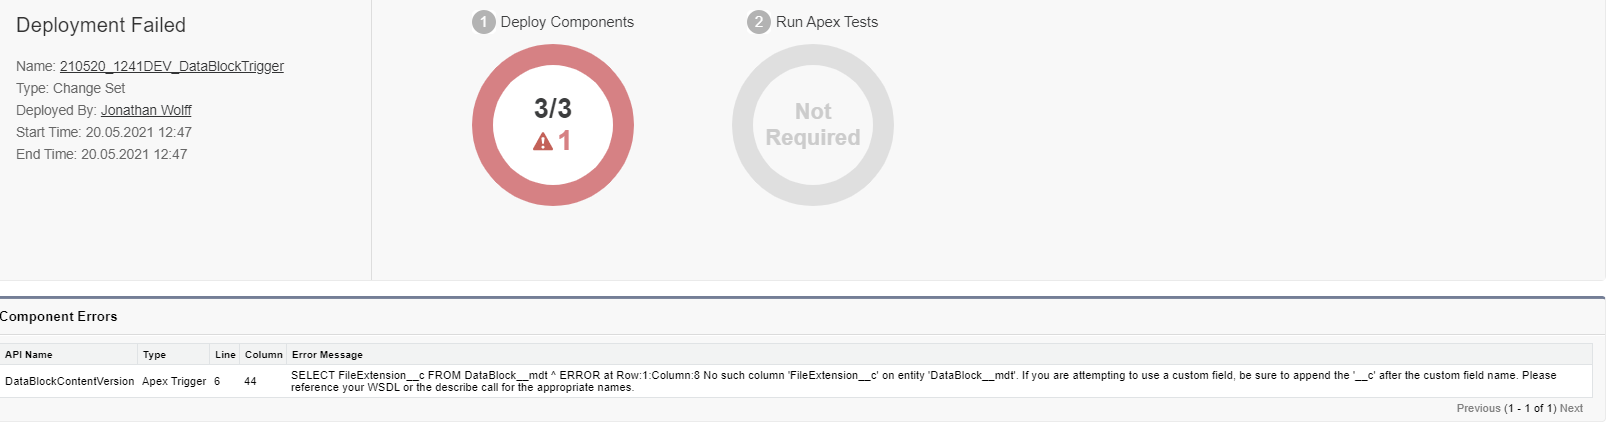Image resolution: width=1612 pixels, height=444 pixels.
Task: Click the Run Apex Tests step label
Action: click(827, 22)
